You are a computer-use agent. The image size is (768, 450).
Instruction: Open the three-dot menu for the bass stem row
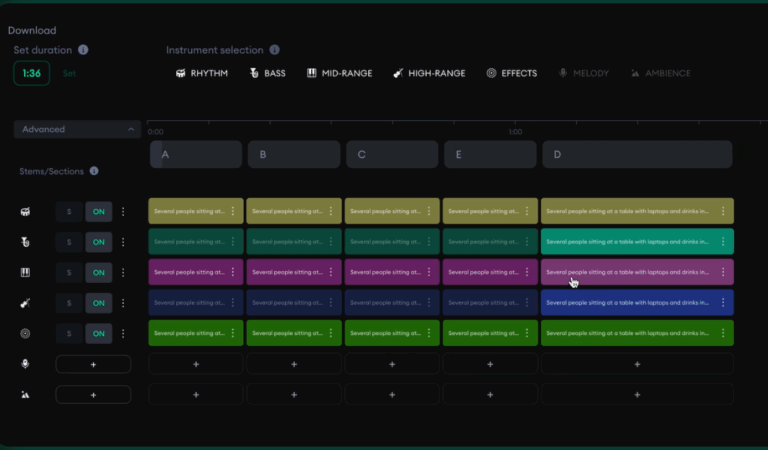click(x=123, y=242)
